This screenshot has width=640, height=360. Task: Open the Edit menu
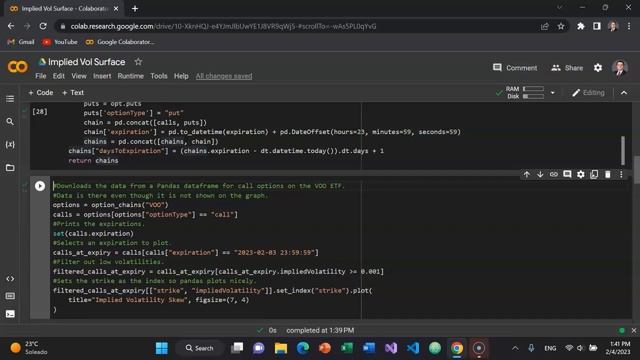[58, 76]
